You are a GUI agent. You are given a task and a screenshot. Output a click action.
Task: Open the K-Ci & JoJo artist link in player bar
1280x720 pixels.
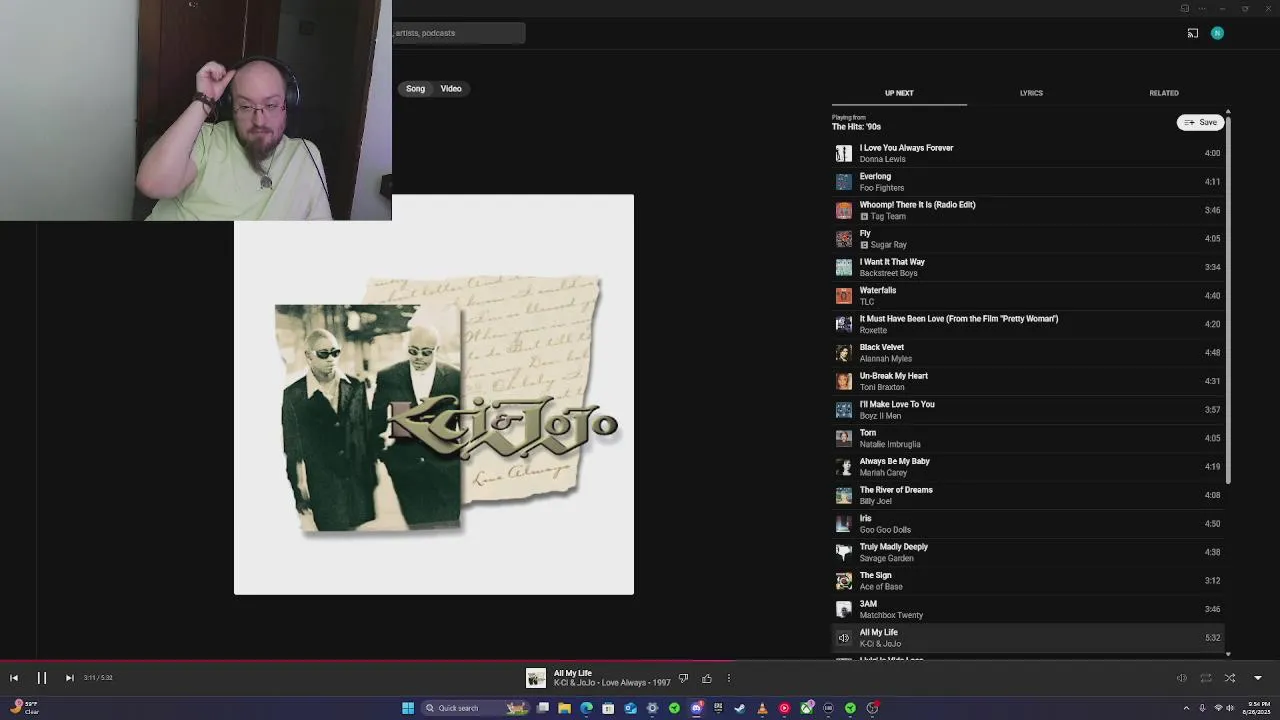tap(576, 683)
